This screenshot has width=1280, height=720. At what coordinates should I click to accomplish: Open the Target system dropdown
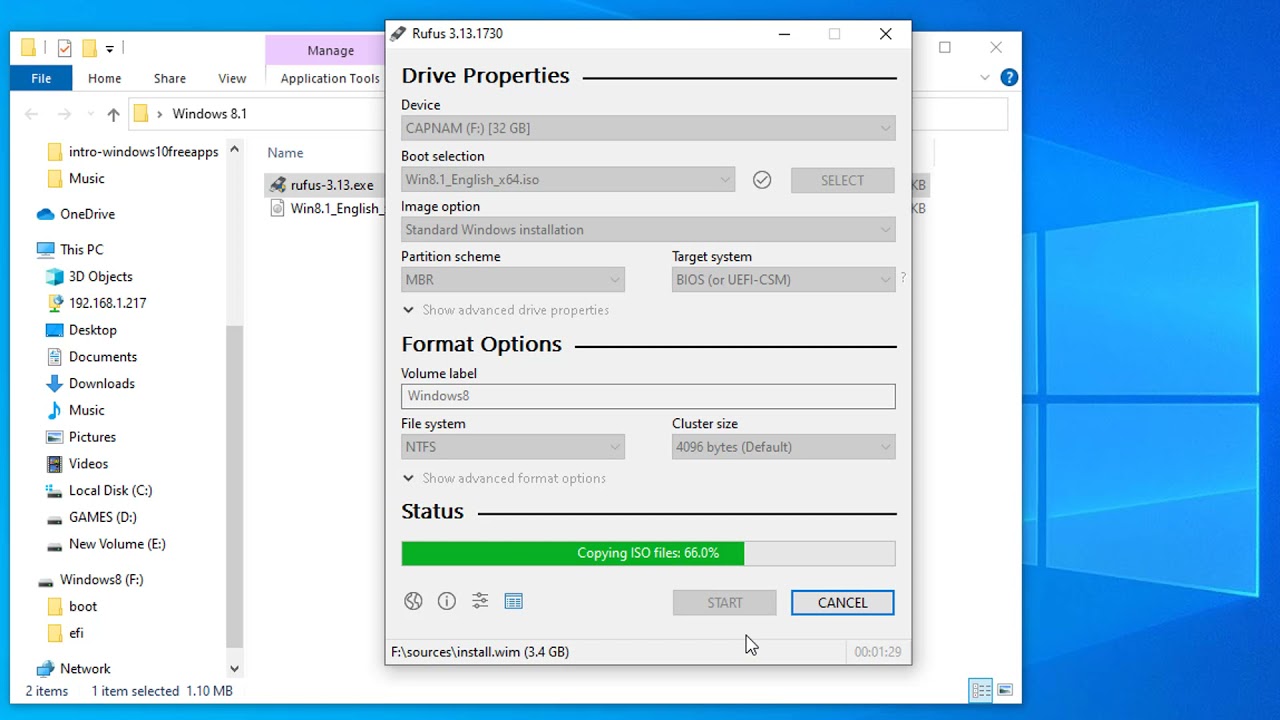click(783, 280)
